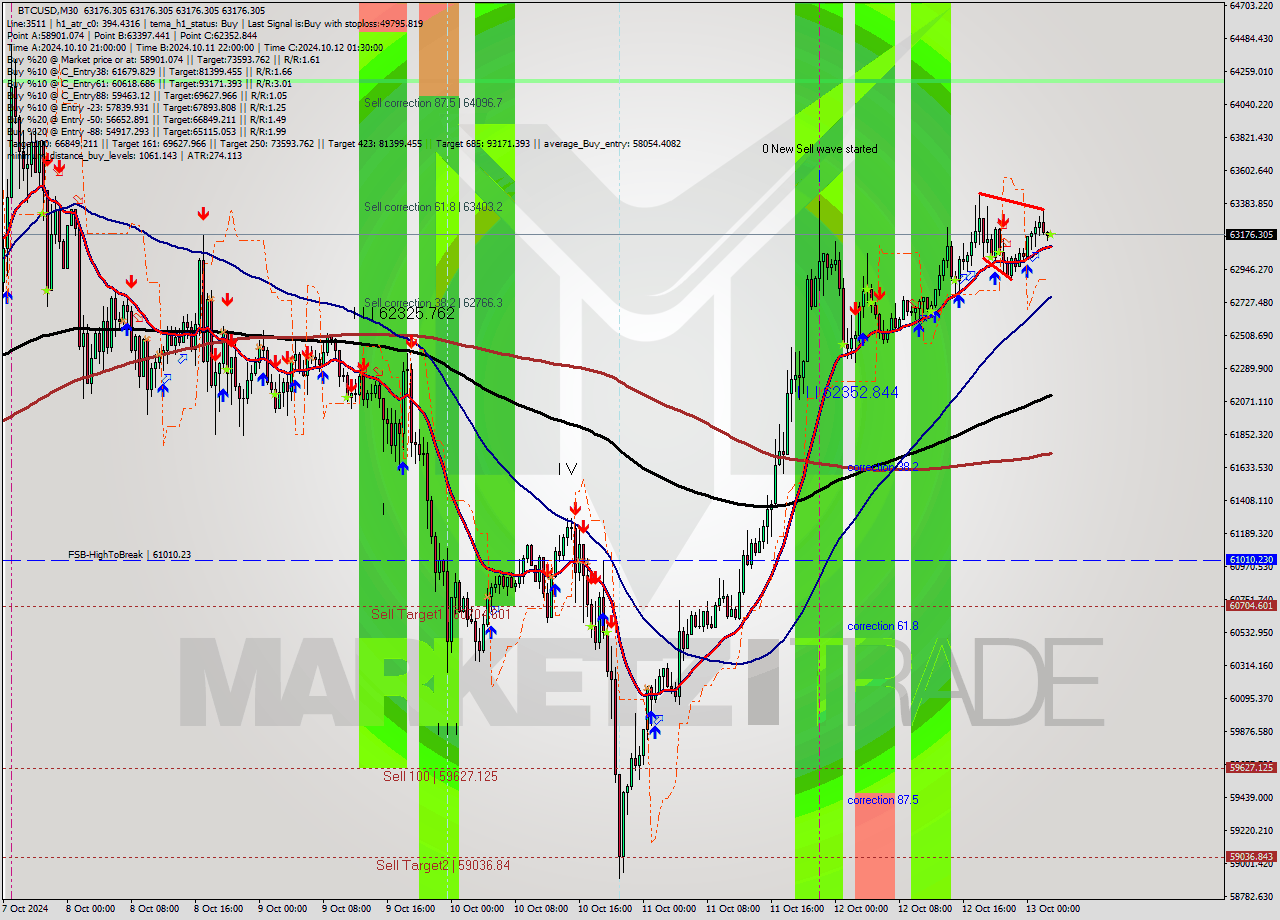Select the red trendline above latest candles

pos(1011,201)
